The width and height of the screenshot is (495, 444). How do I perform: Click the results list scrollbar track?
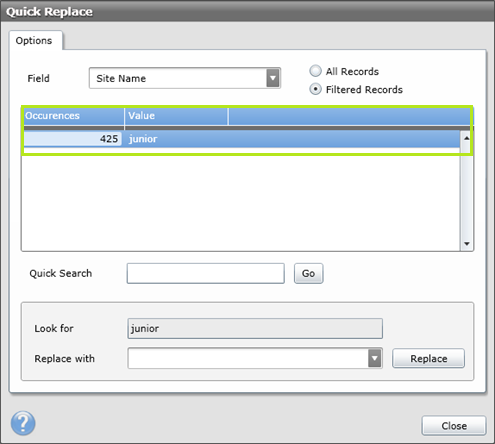point(467,192)
